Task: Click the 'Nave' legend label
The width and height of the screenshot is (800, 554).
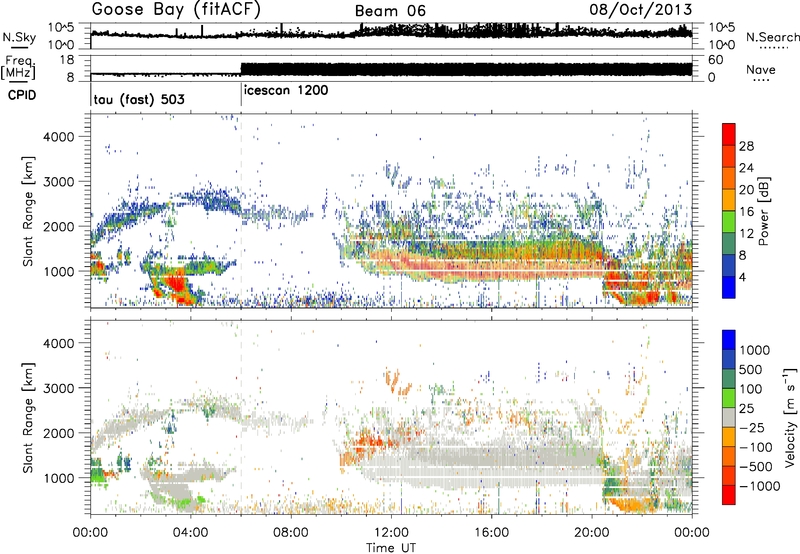Action: click(761, 70)
